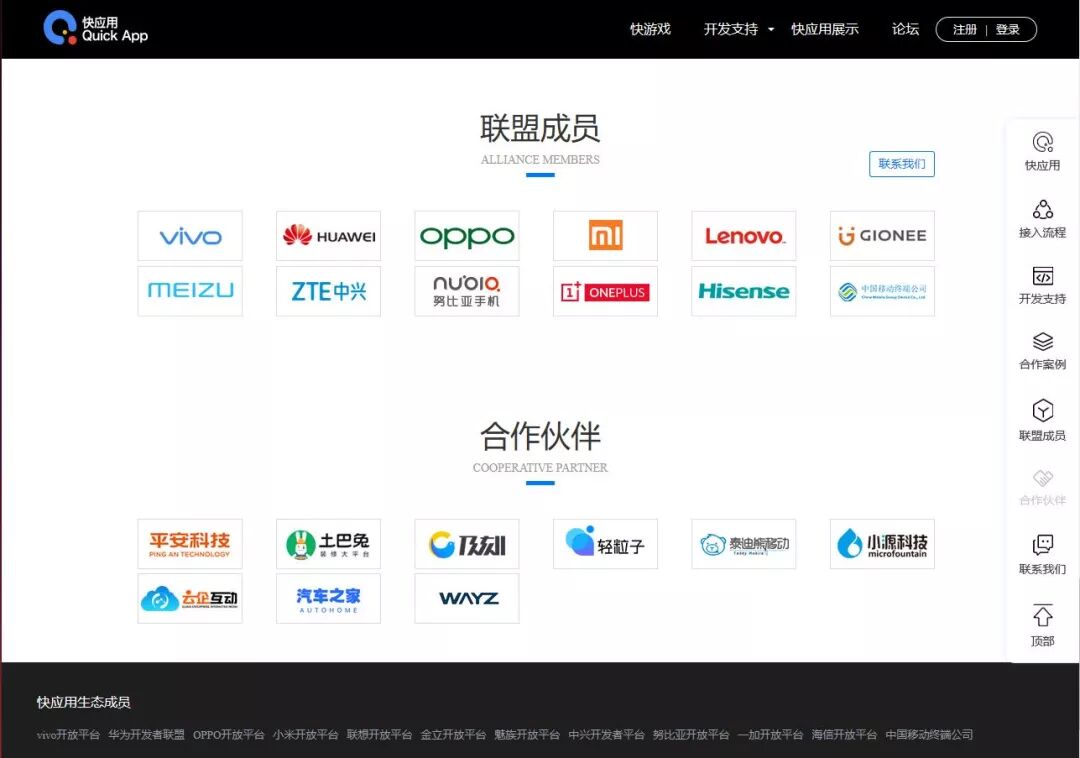Open the 平安科技 partner logo
The height and width of the screenshot is (758, 1080).
click(190, 544)
